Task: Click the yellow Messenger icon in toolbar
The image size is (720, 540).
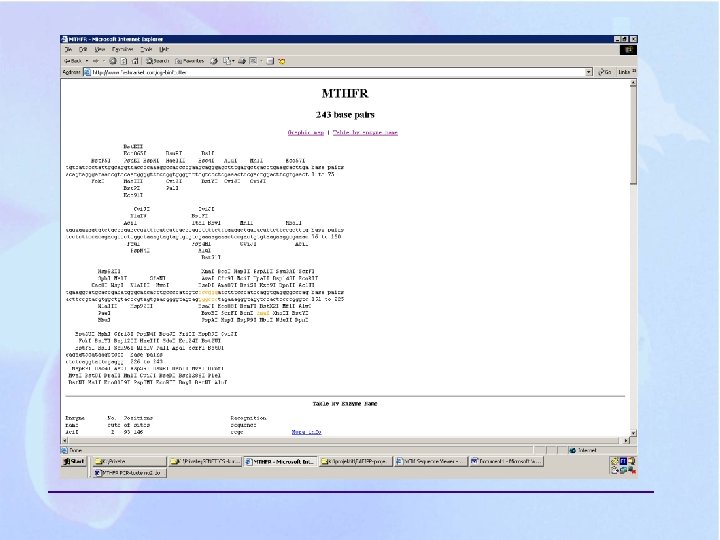Action: coord(281,61)
